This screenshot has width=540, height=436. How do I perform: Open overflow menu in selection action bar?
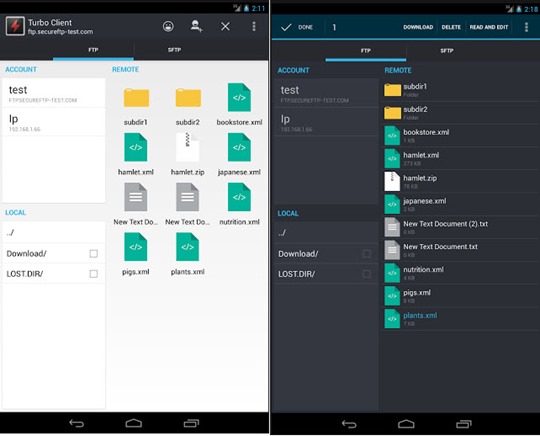tap(526, 27)
